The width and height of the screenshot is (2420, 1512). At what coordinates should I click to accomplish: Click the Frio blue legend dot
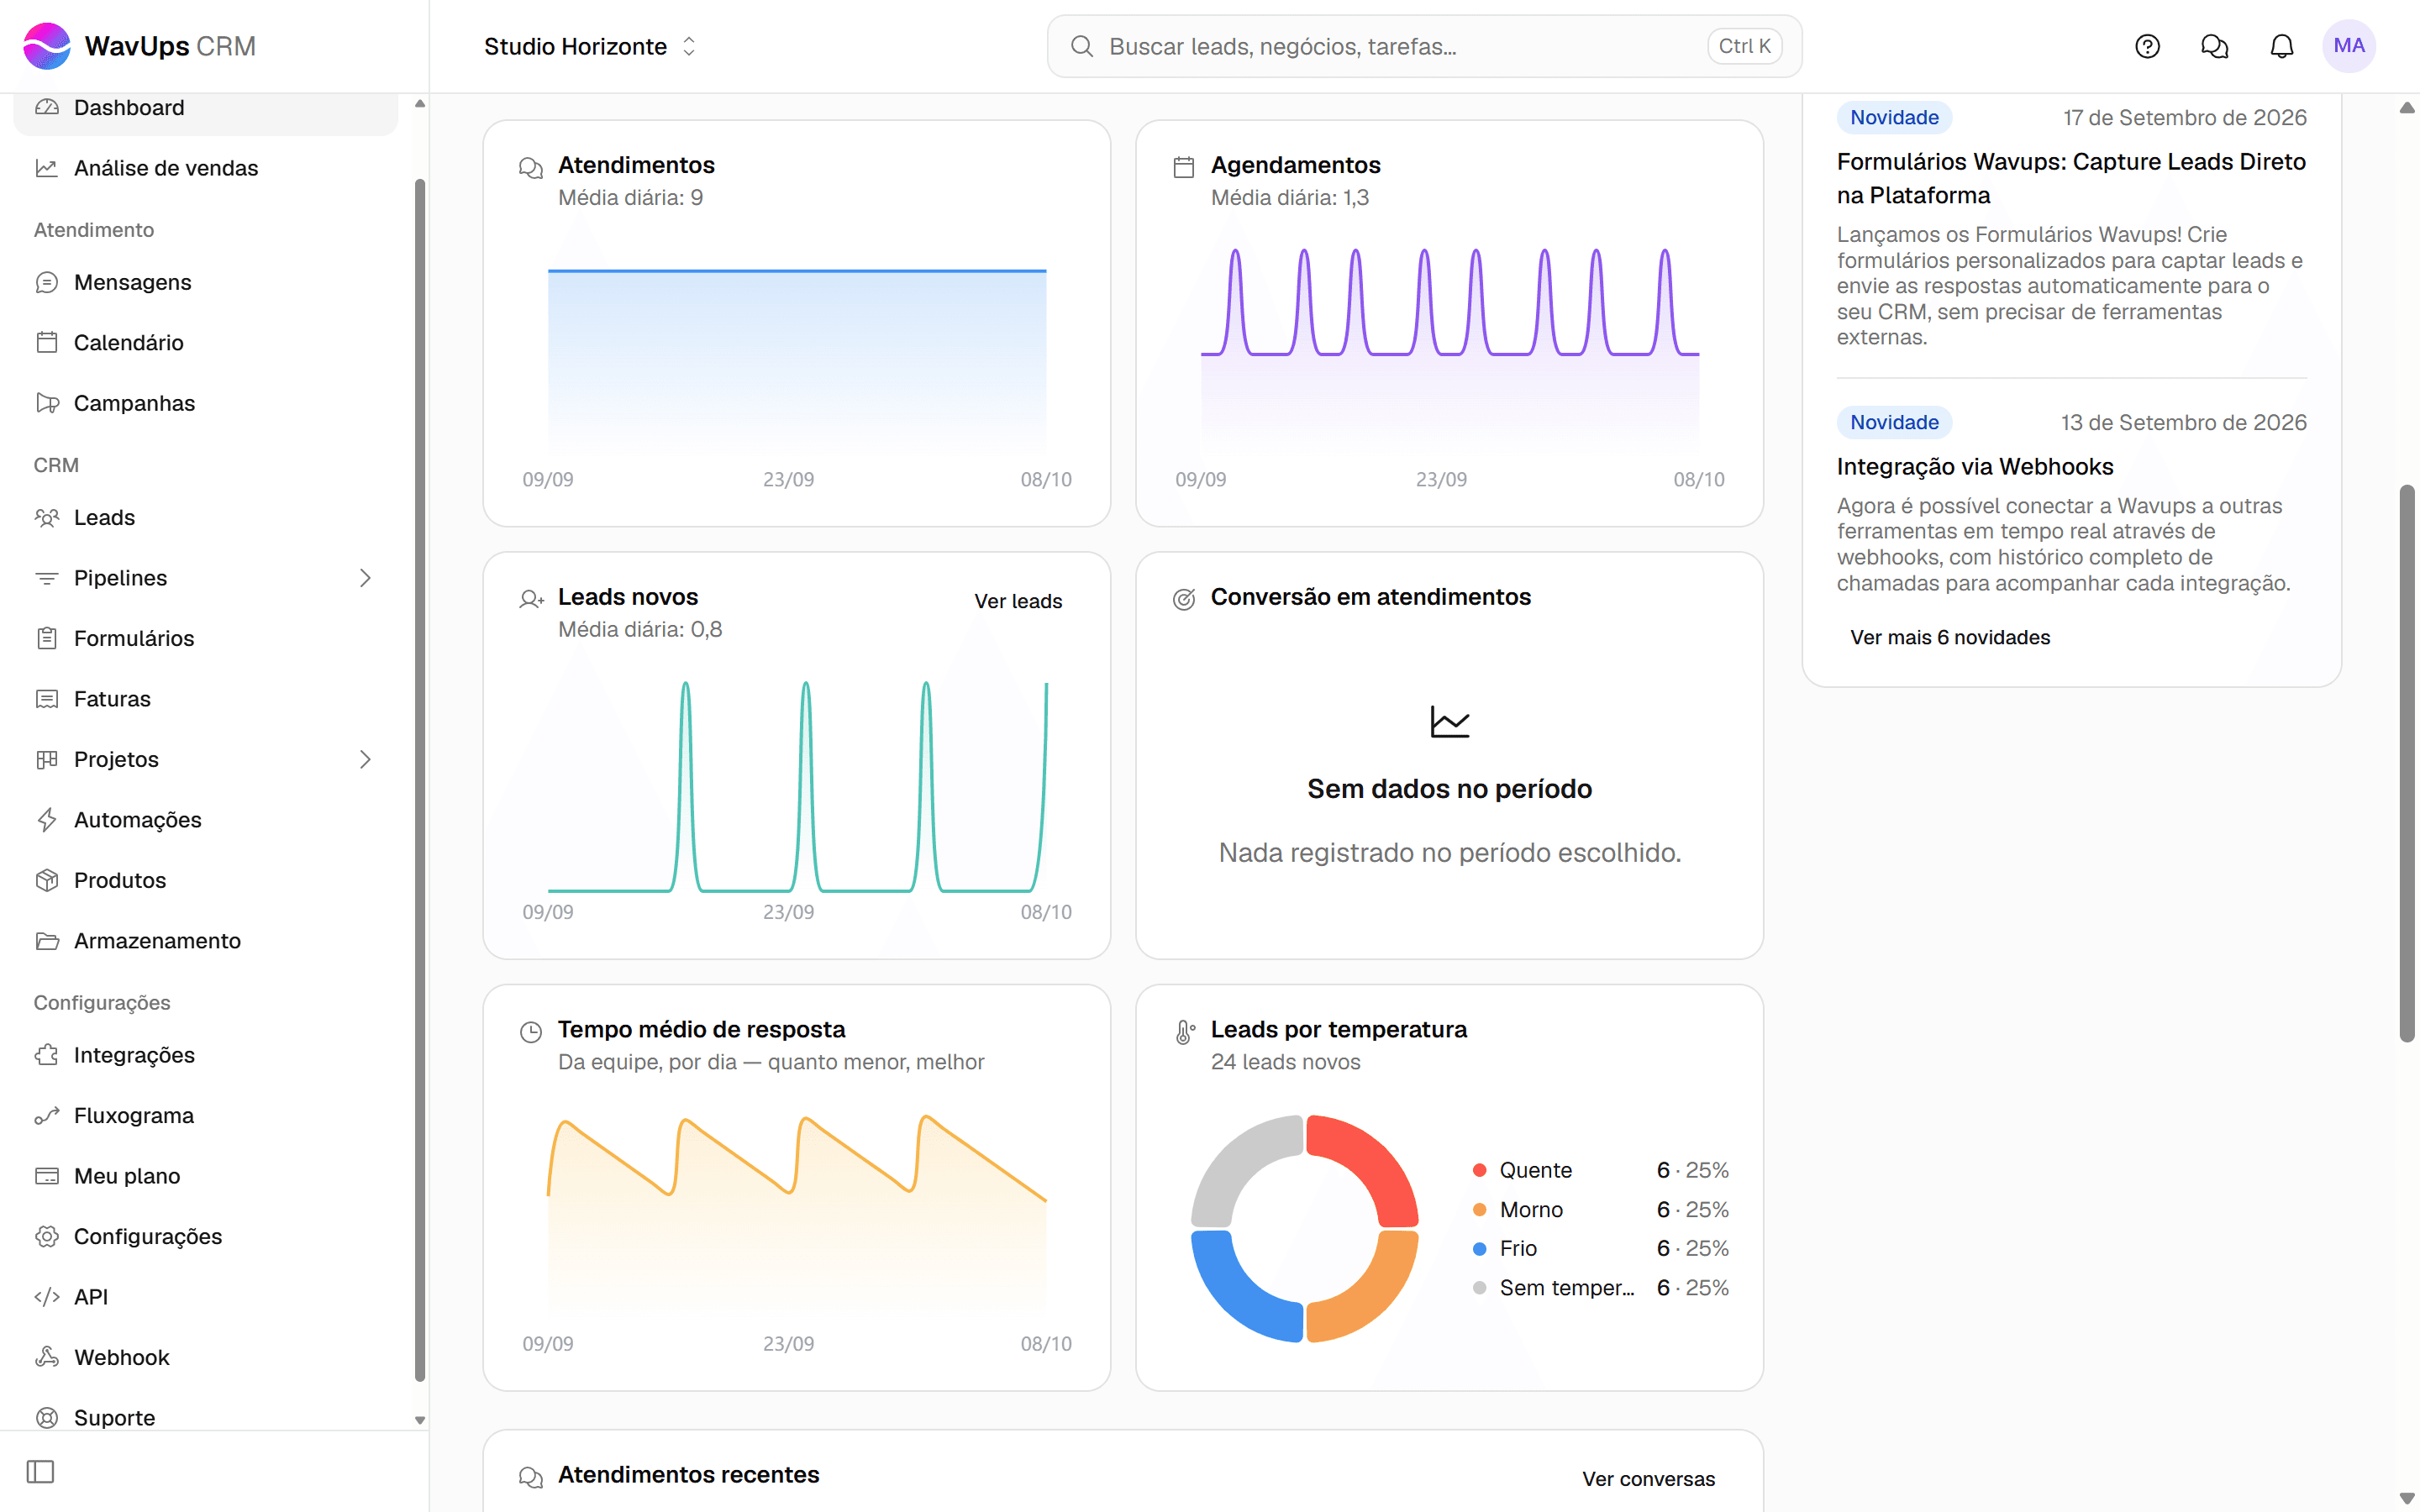tap(1479, 1248)
